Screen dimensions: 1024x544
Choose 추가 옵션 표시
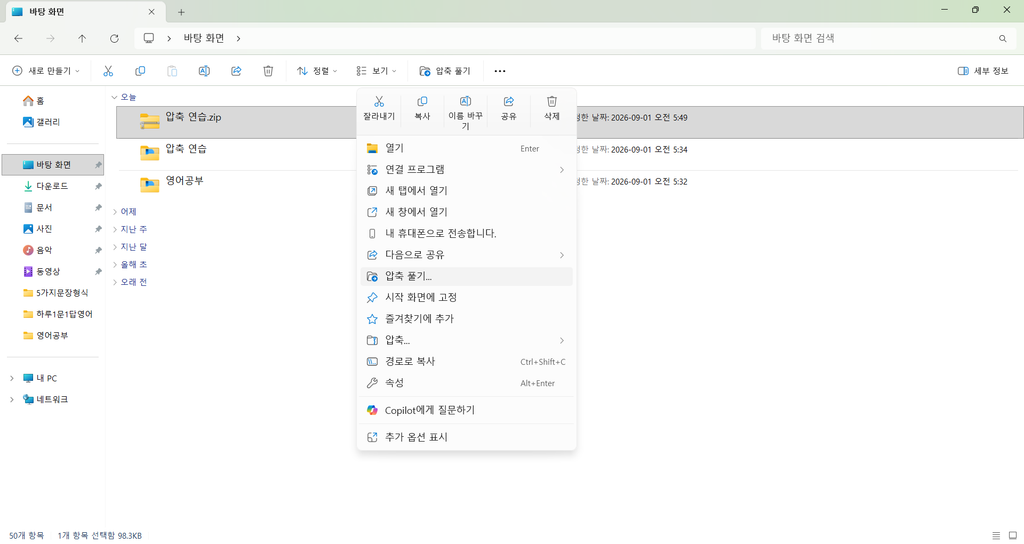pos(466,437)
